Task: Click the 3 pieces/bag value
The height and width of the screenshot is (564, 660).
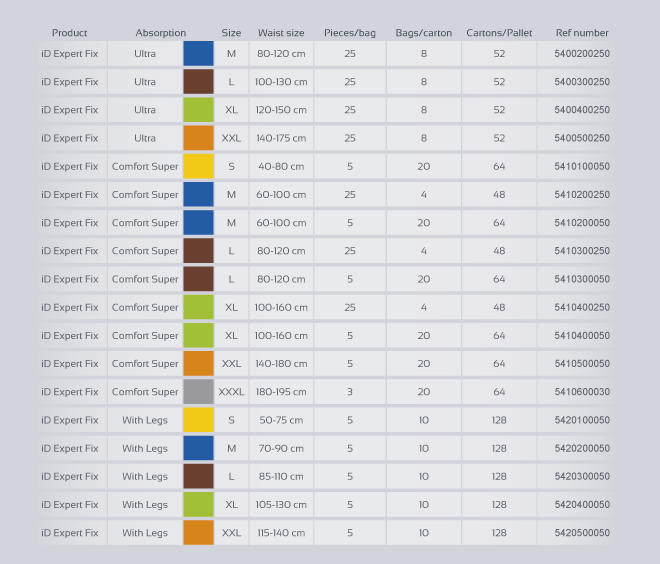Action: [x=350, y=392]
